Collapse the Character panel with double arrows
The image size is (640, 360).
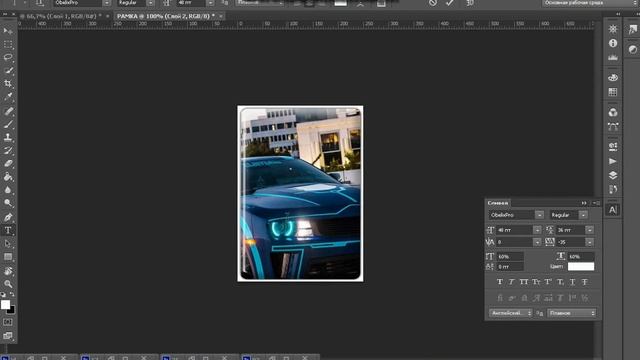click(584, 203)
